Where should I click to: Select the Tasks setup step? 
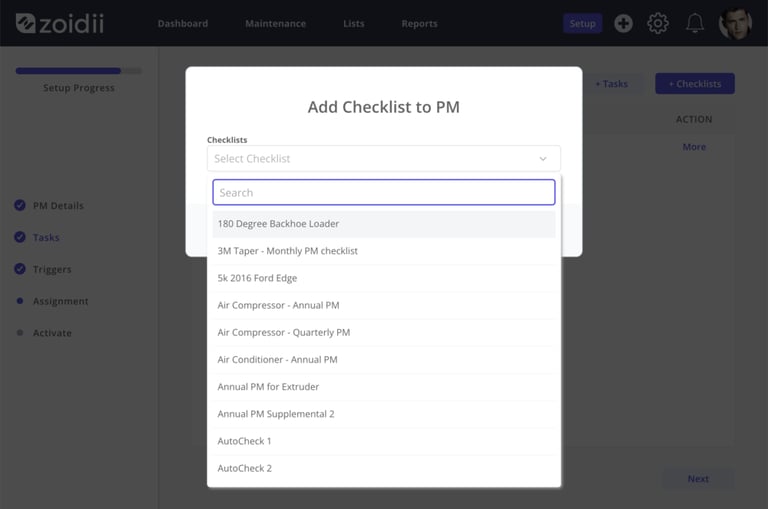(x=46, y=238)
